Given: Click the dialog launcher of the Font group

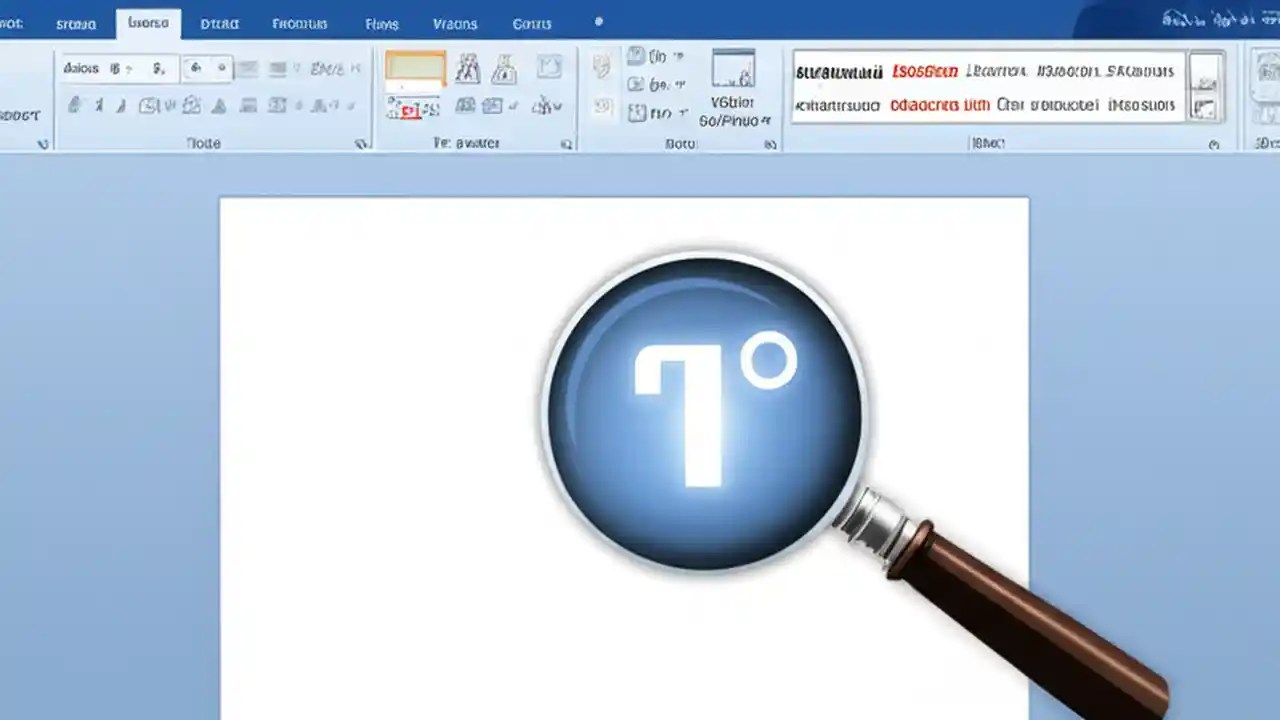Looking at the screenshot, I should 362,143.
